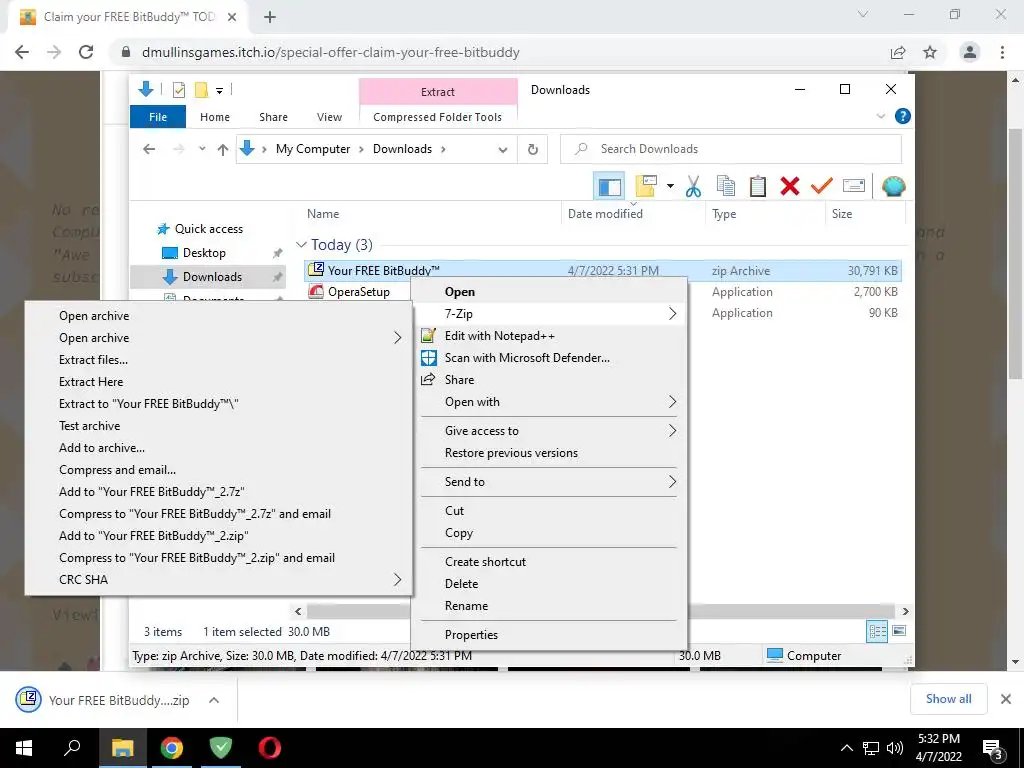Image resolution: width=1024 pixels, height=768 pixels.
Task: Switch to the Home ribbon tab
Action: point(215,117)
